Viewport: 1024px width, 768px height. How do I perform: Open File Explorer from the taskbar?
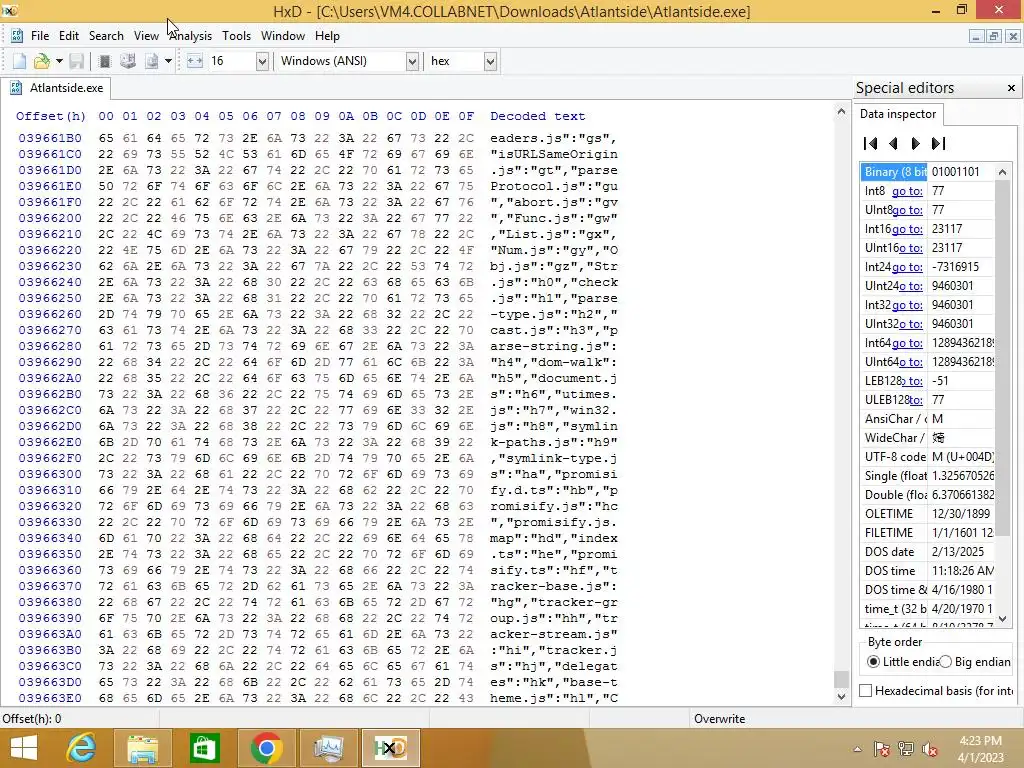[143, 748]
